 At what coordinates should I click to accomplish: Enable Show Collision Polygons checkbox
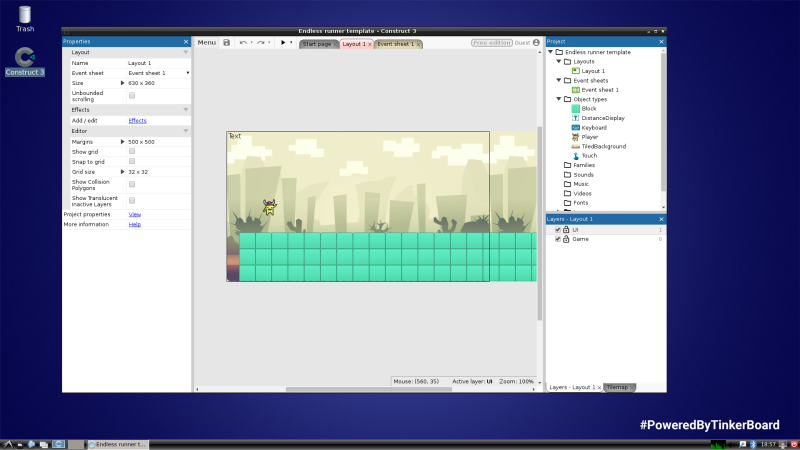132,184
